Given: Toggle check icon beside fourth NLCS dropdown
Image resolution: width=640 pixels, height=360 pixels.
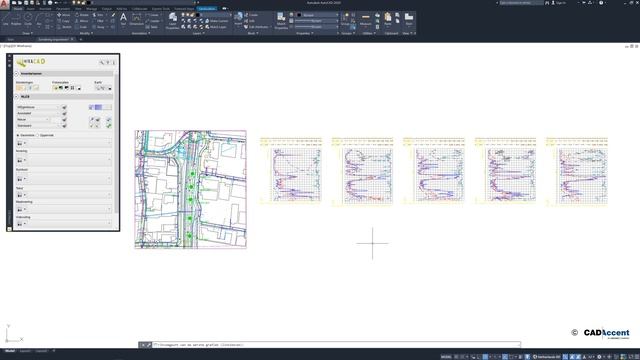Looking at the screenshot, I should (x=64, y=126).
